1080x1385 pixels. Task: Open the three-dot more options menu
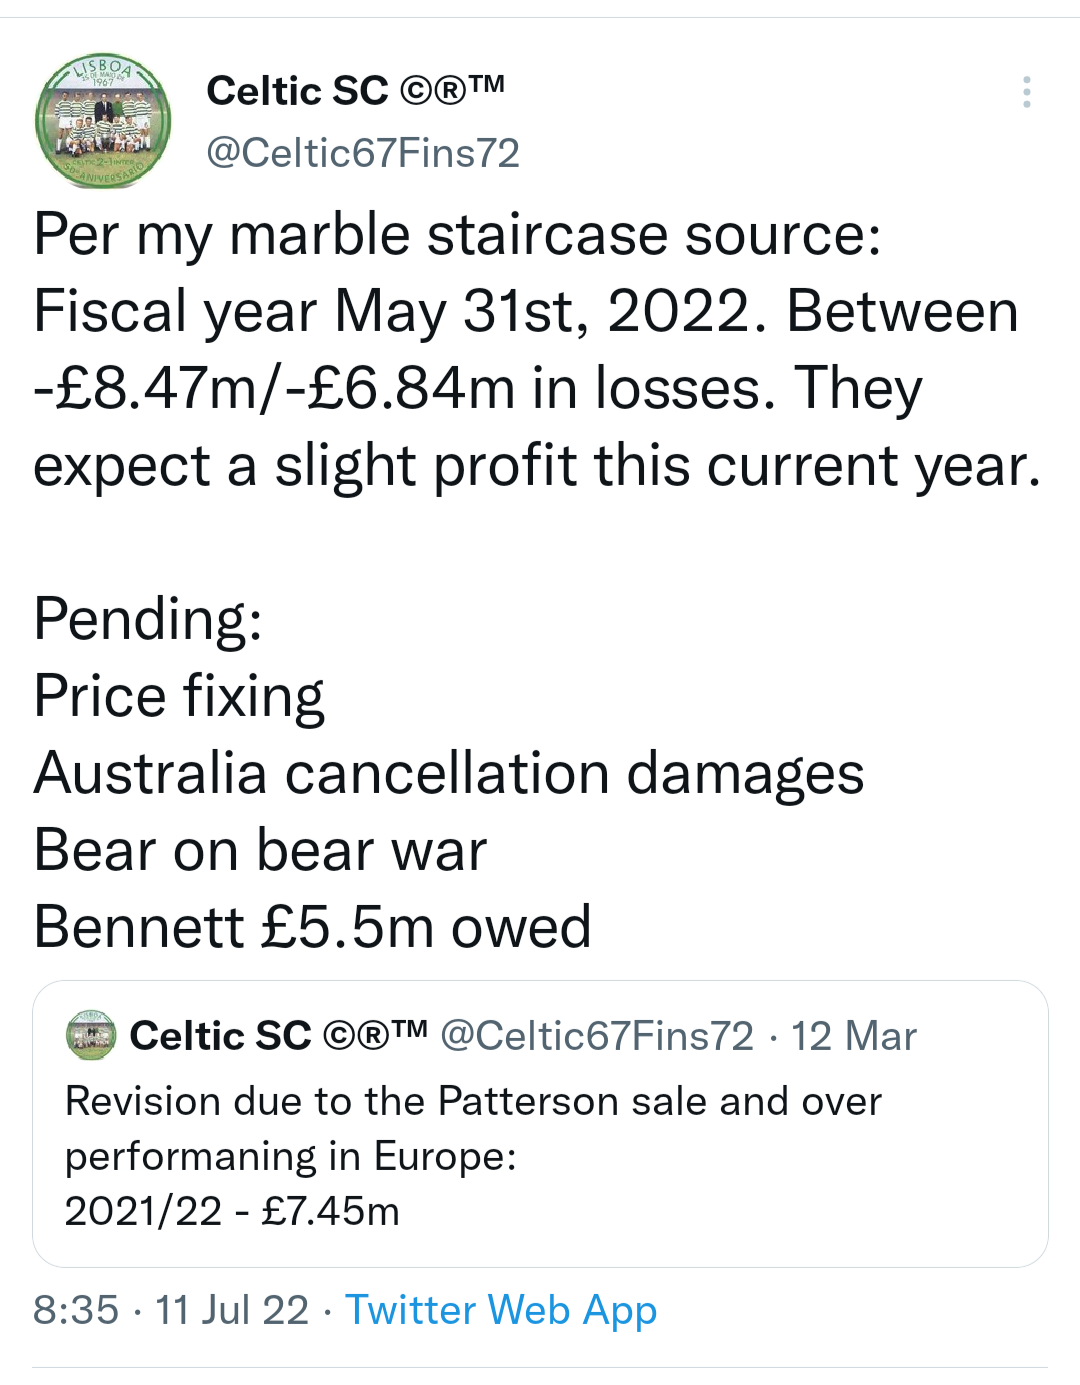1026,92
